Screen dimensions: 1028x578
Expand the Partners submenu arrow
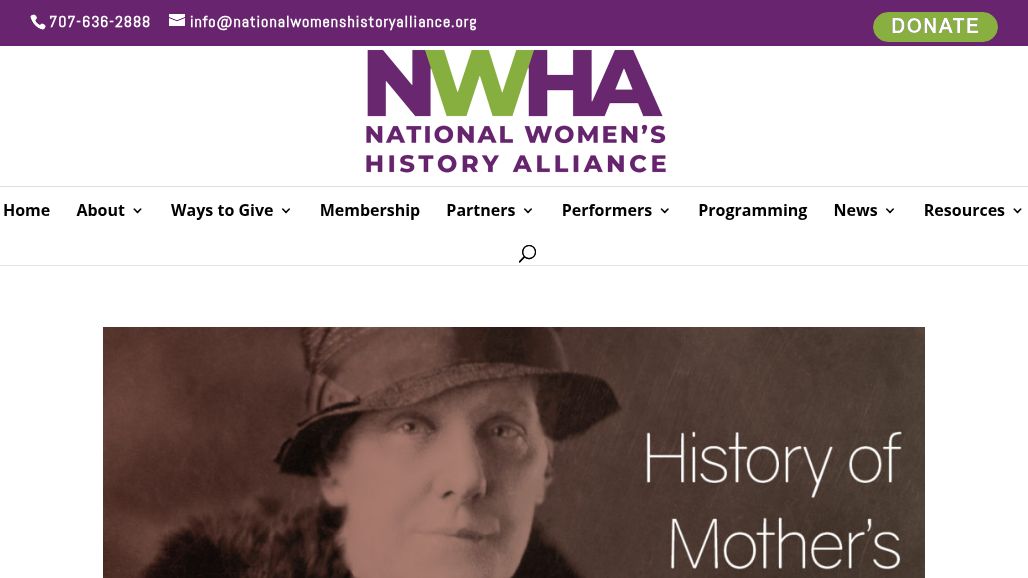point(528,211)
